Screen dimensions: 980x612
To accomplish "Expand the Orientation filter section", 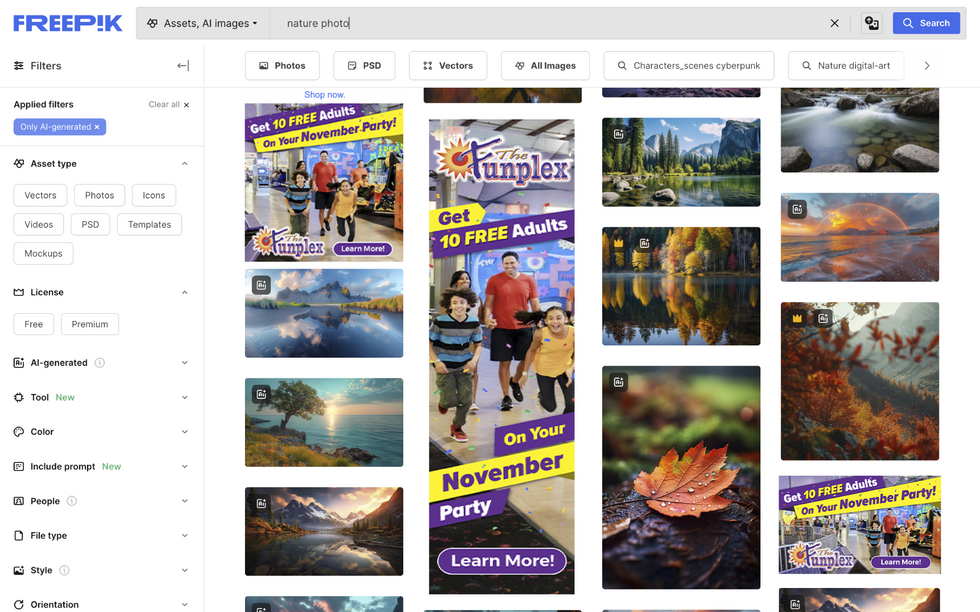I will click(x=184, y=604).
